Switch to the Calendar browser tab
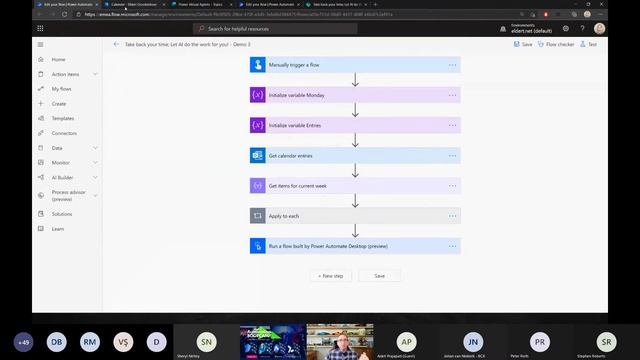Image resolution: width=640 pixels, height=360 pixels. 134,4
